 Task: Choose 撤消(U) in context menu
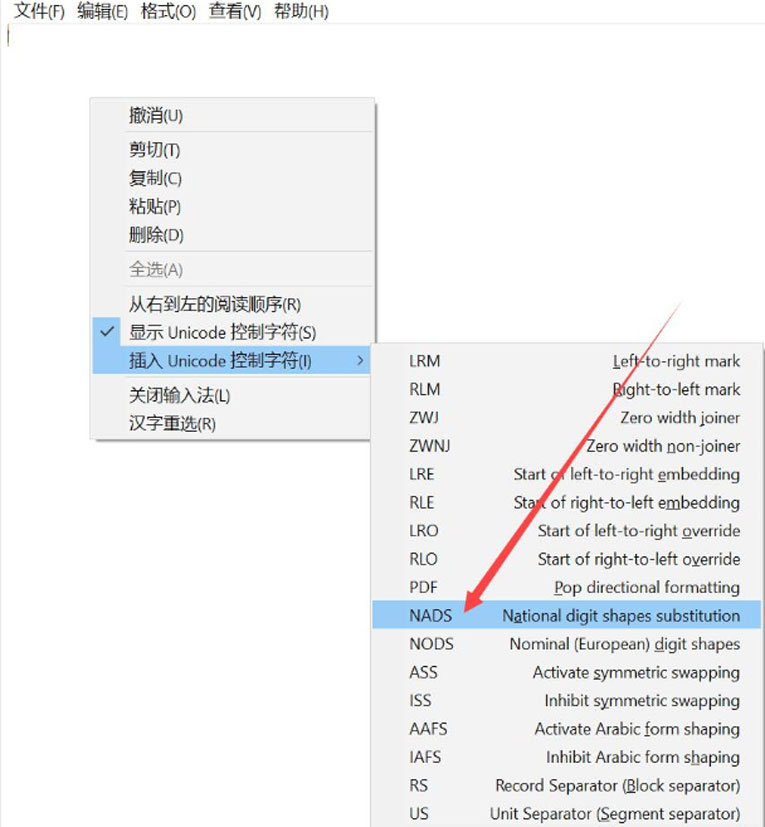[x=156, y=116]
